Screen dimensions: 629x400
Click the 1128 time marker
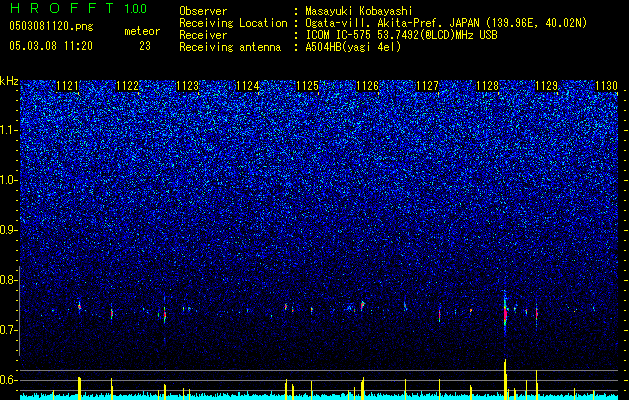pyautogui.click(x=487, y=86)
